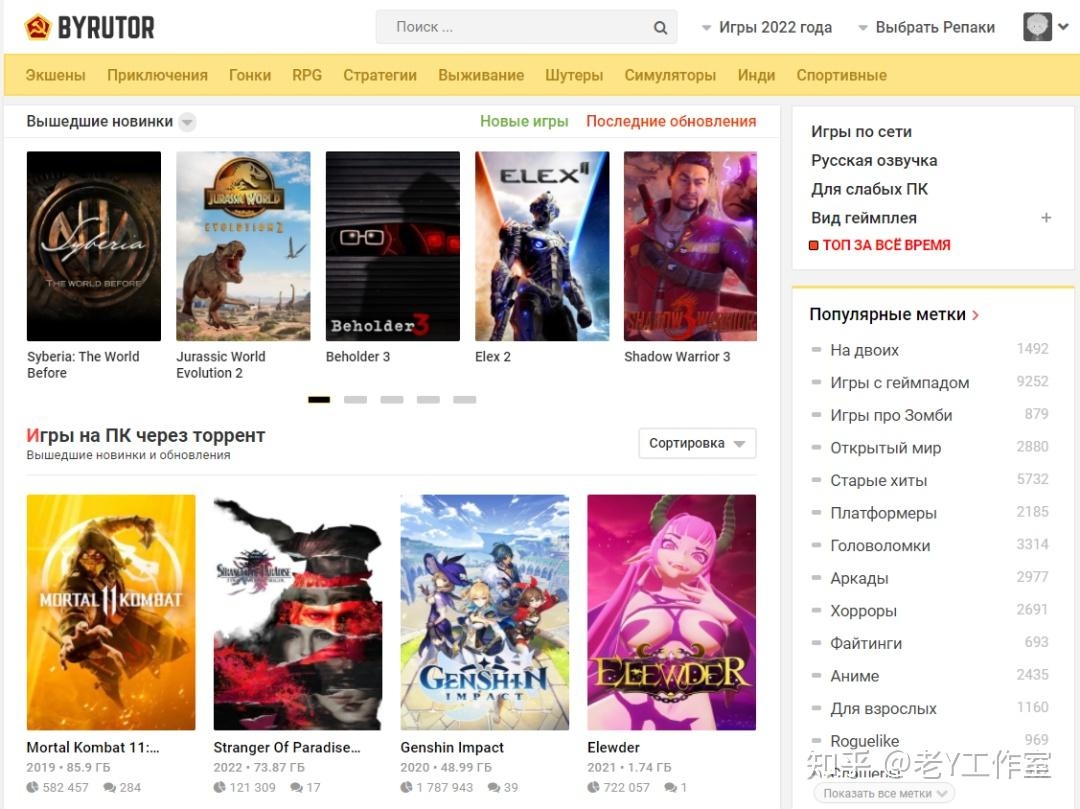
Task: Jump to the last carousel page dot
Action: click(x=465, y=399)
